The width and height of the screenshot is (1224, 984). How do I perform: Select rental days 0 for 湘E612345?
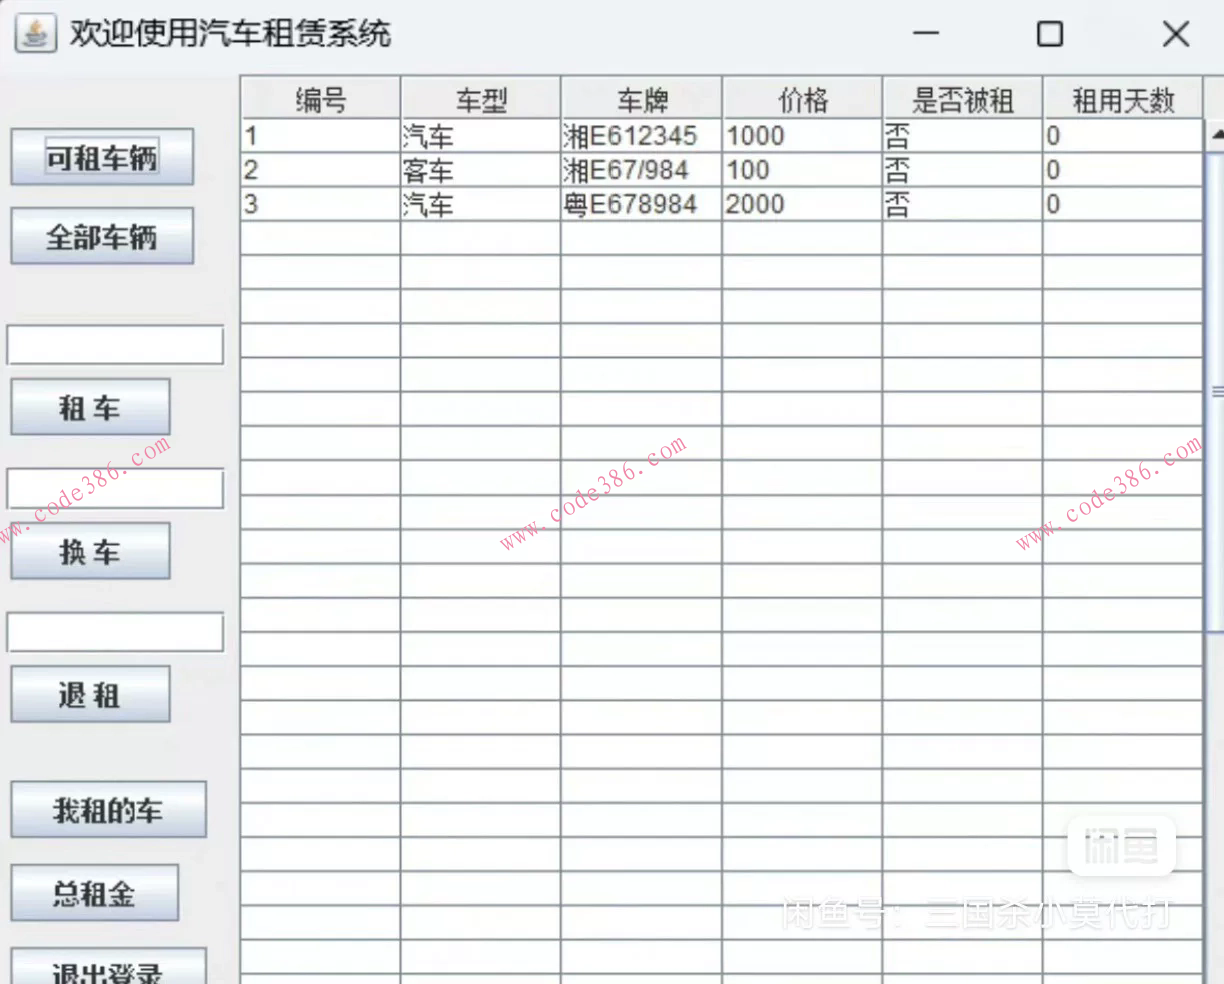pyautogui.click(x=1123, y=136)
